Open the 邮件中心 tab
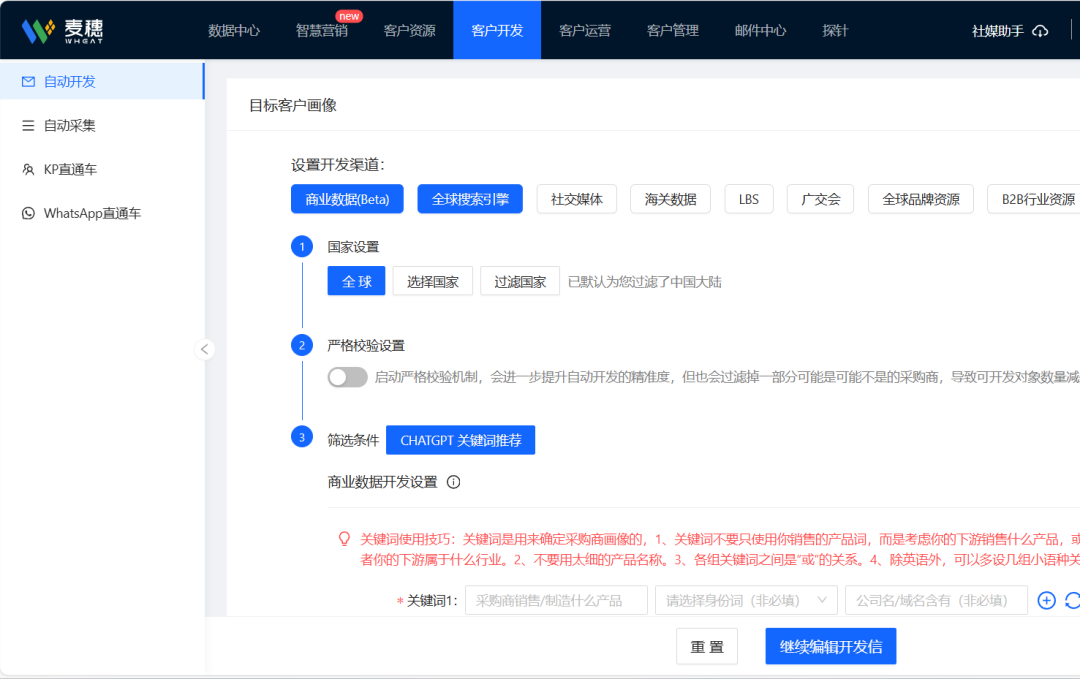Image resolution: width=1080 pixels, height=679 pixels. tap(760, 30)
